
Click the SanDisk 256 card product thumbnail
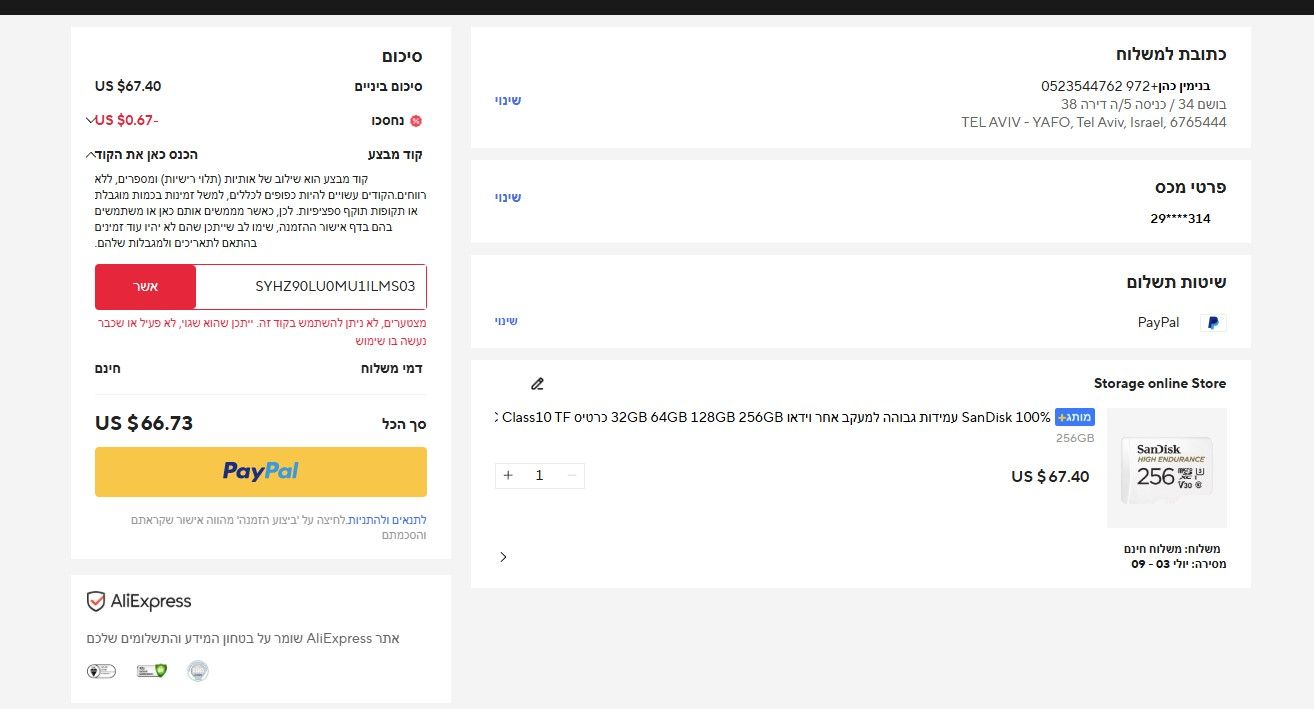click(1167, 468)
